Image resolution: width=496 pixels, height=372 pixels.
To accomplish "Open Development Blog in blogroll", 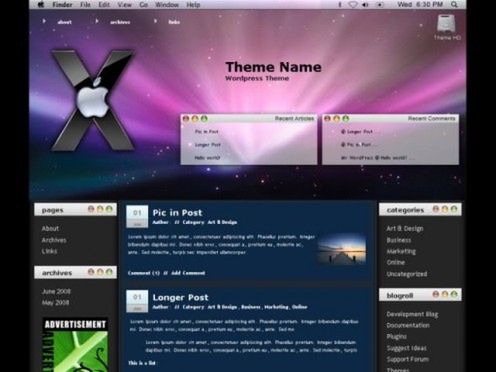I will 412,314.
